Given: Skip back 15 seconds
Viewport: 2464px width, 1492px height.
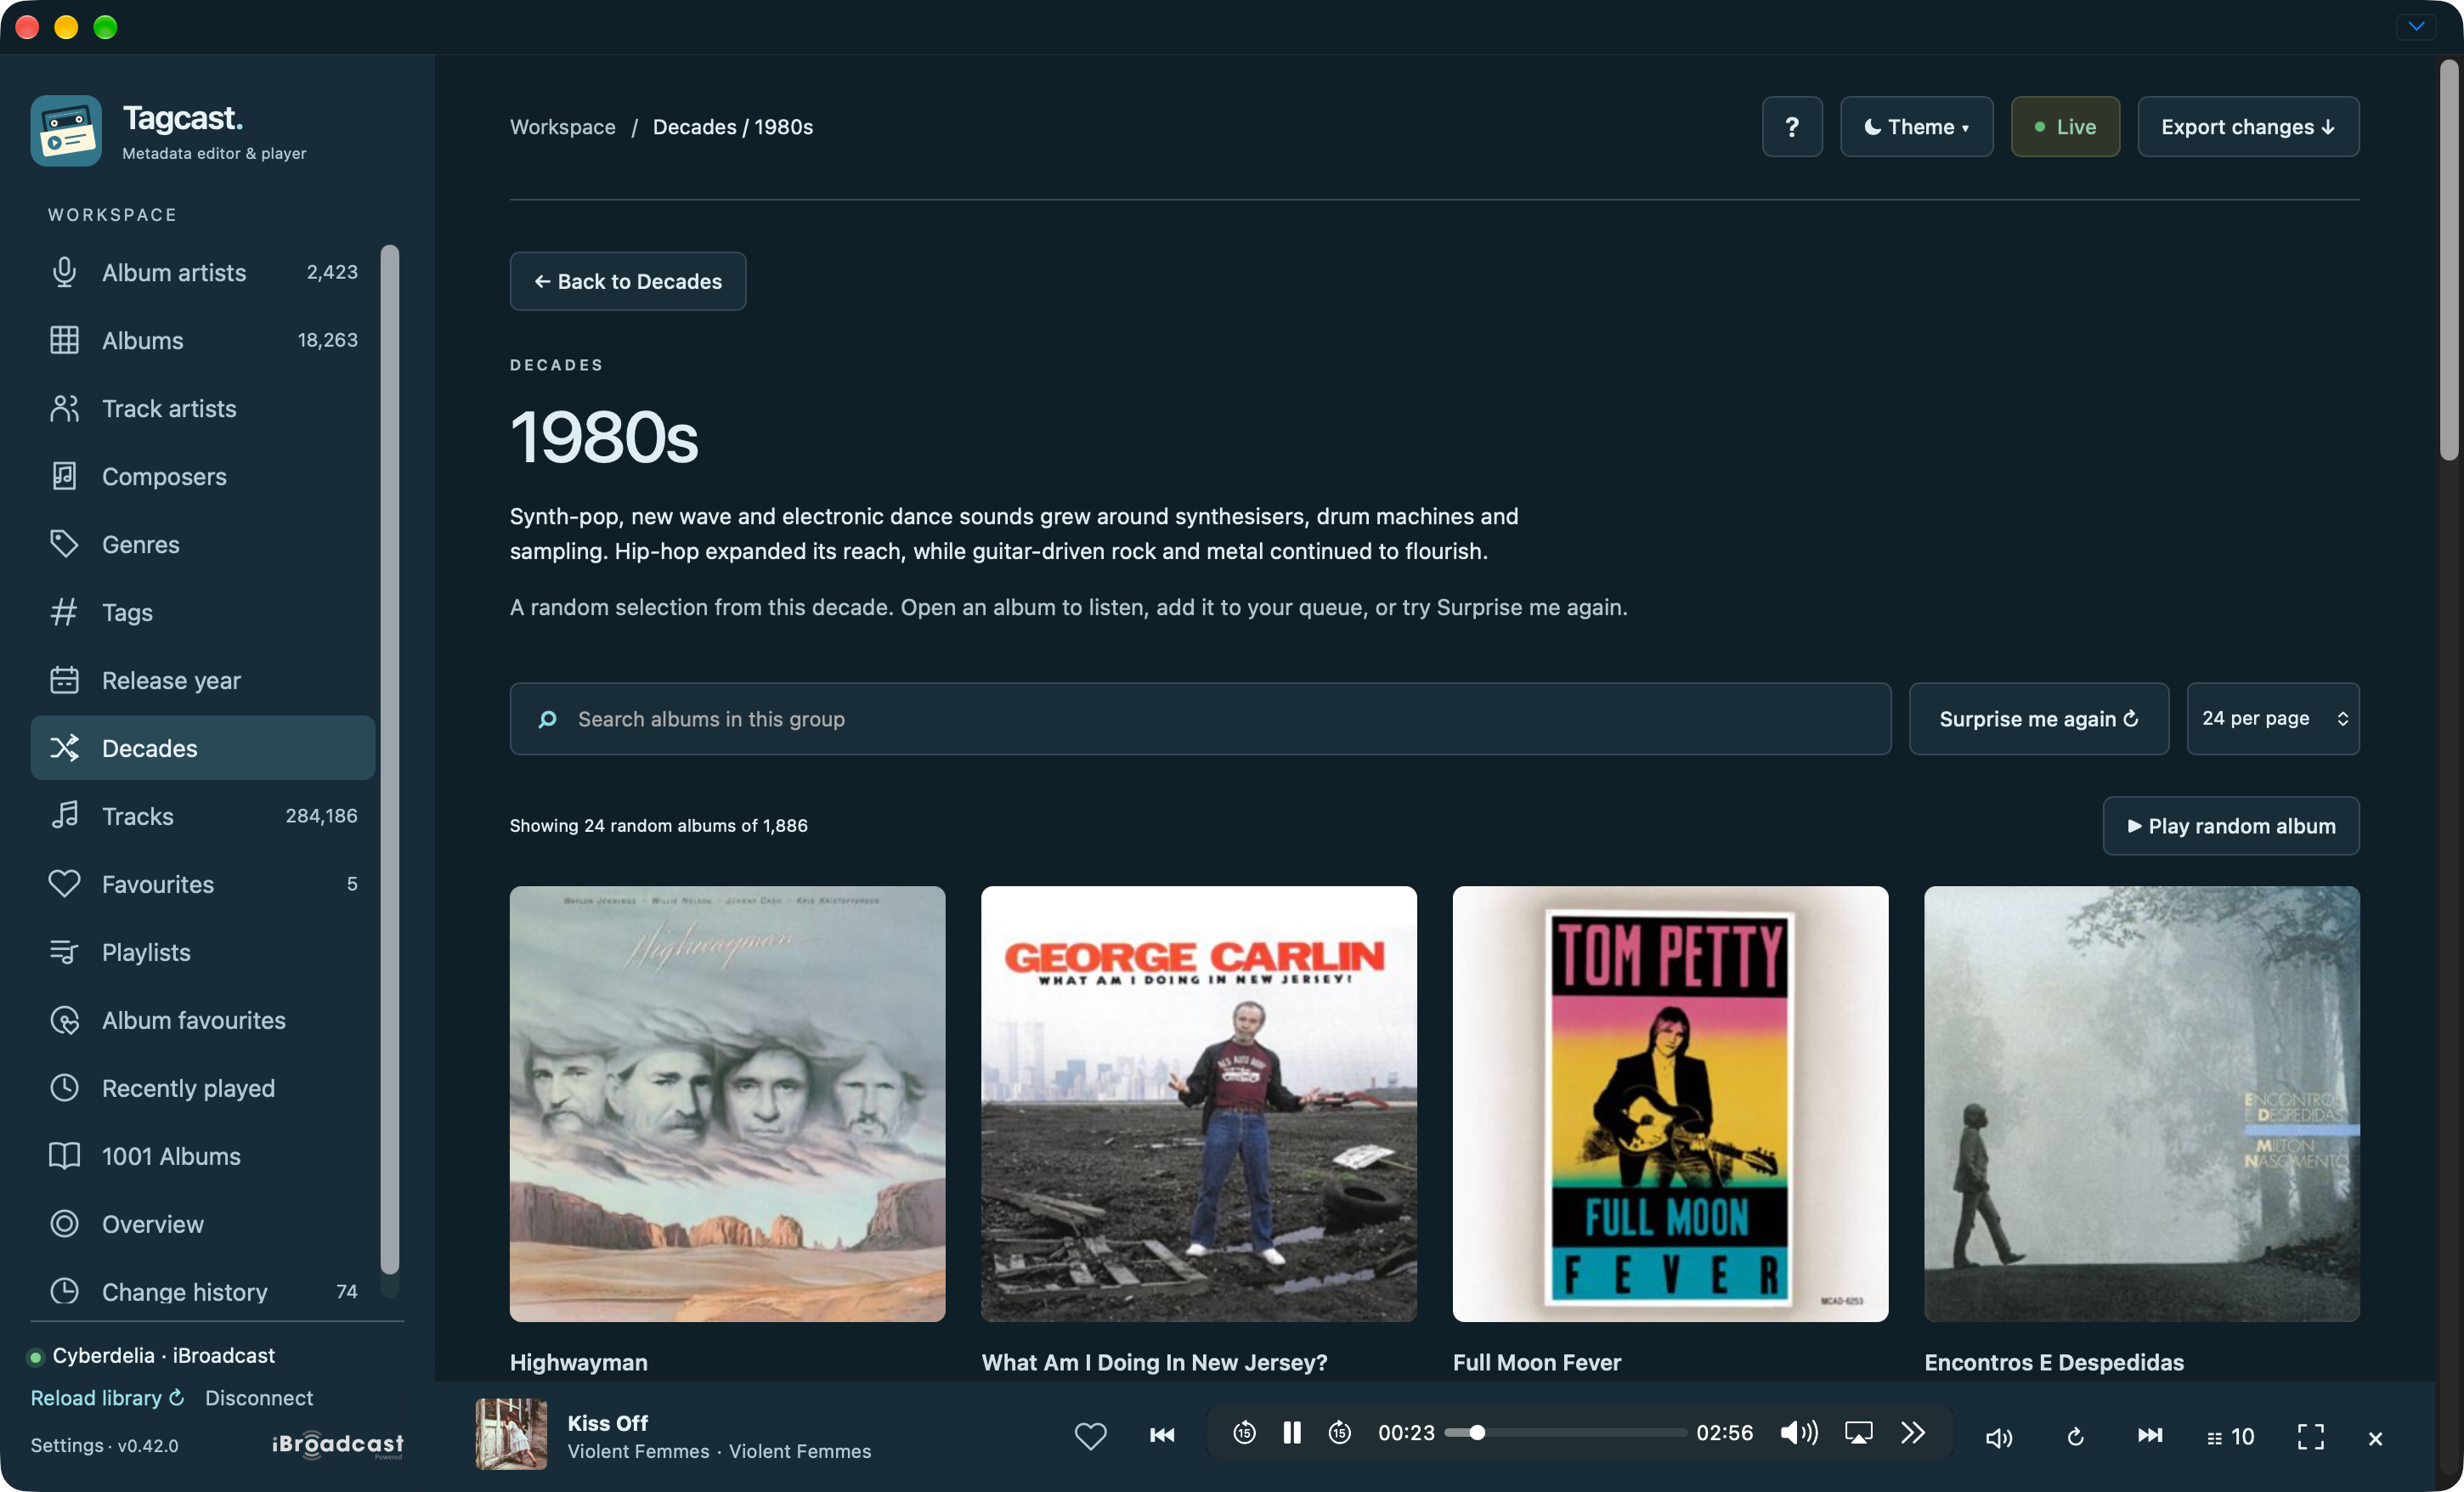Looking at the screenshot, I should point(1244,1433).
